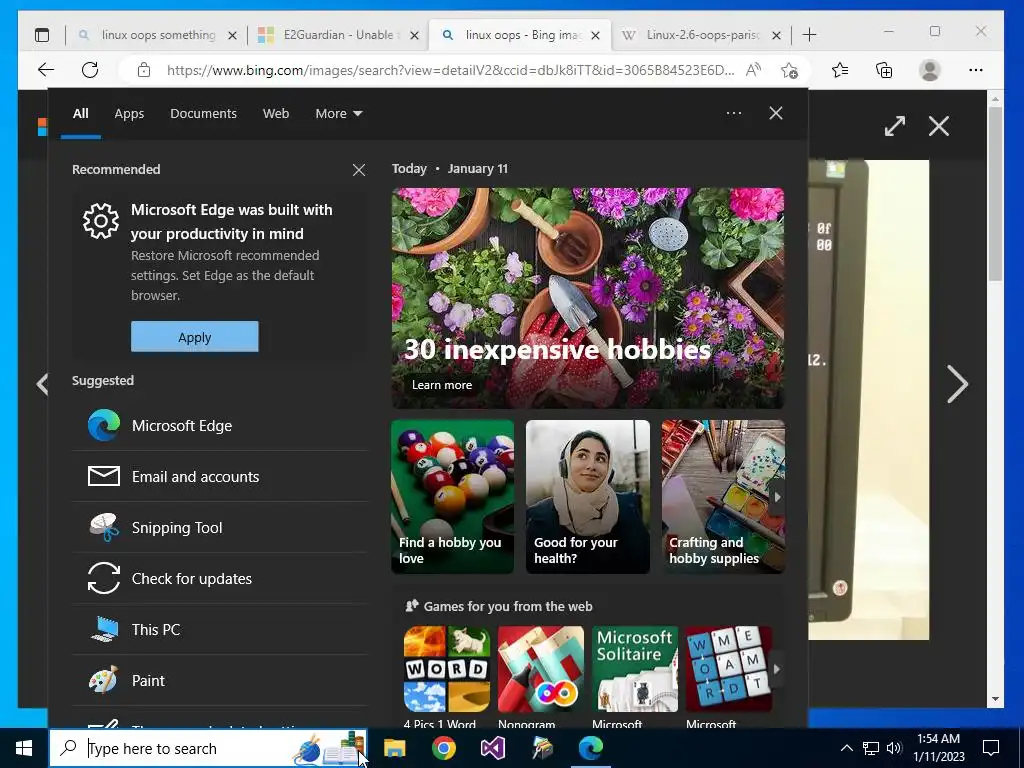Close the Bing image detail view
Screen dimensions: 1024x768
(938, 126)
